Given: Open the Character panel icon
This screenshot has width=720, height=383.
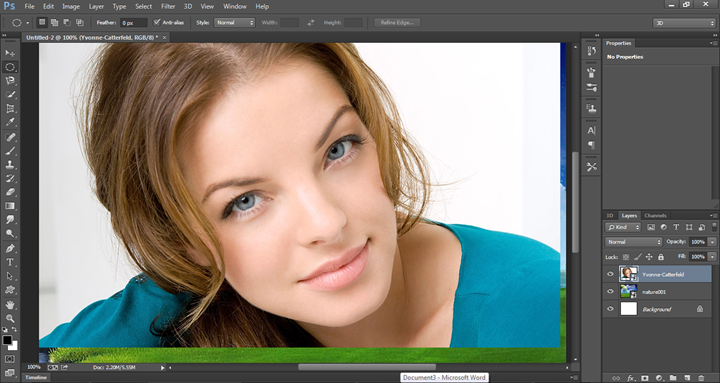Looking at the screenshot, I should 591,130.
